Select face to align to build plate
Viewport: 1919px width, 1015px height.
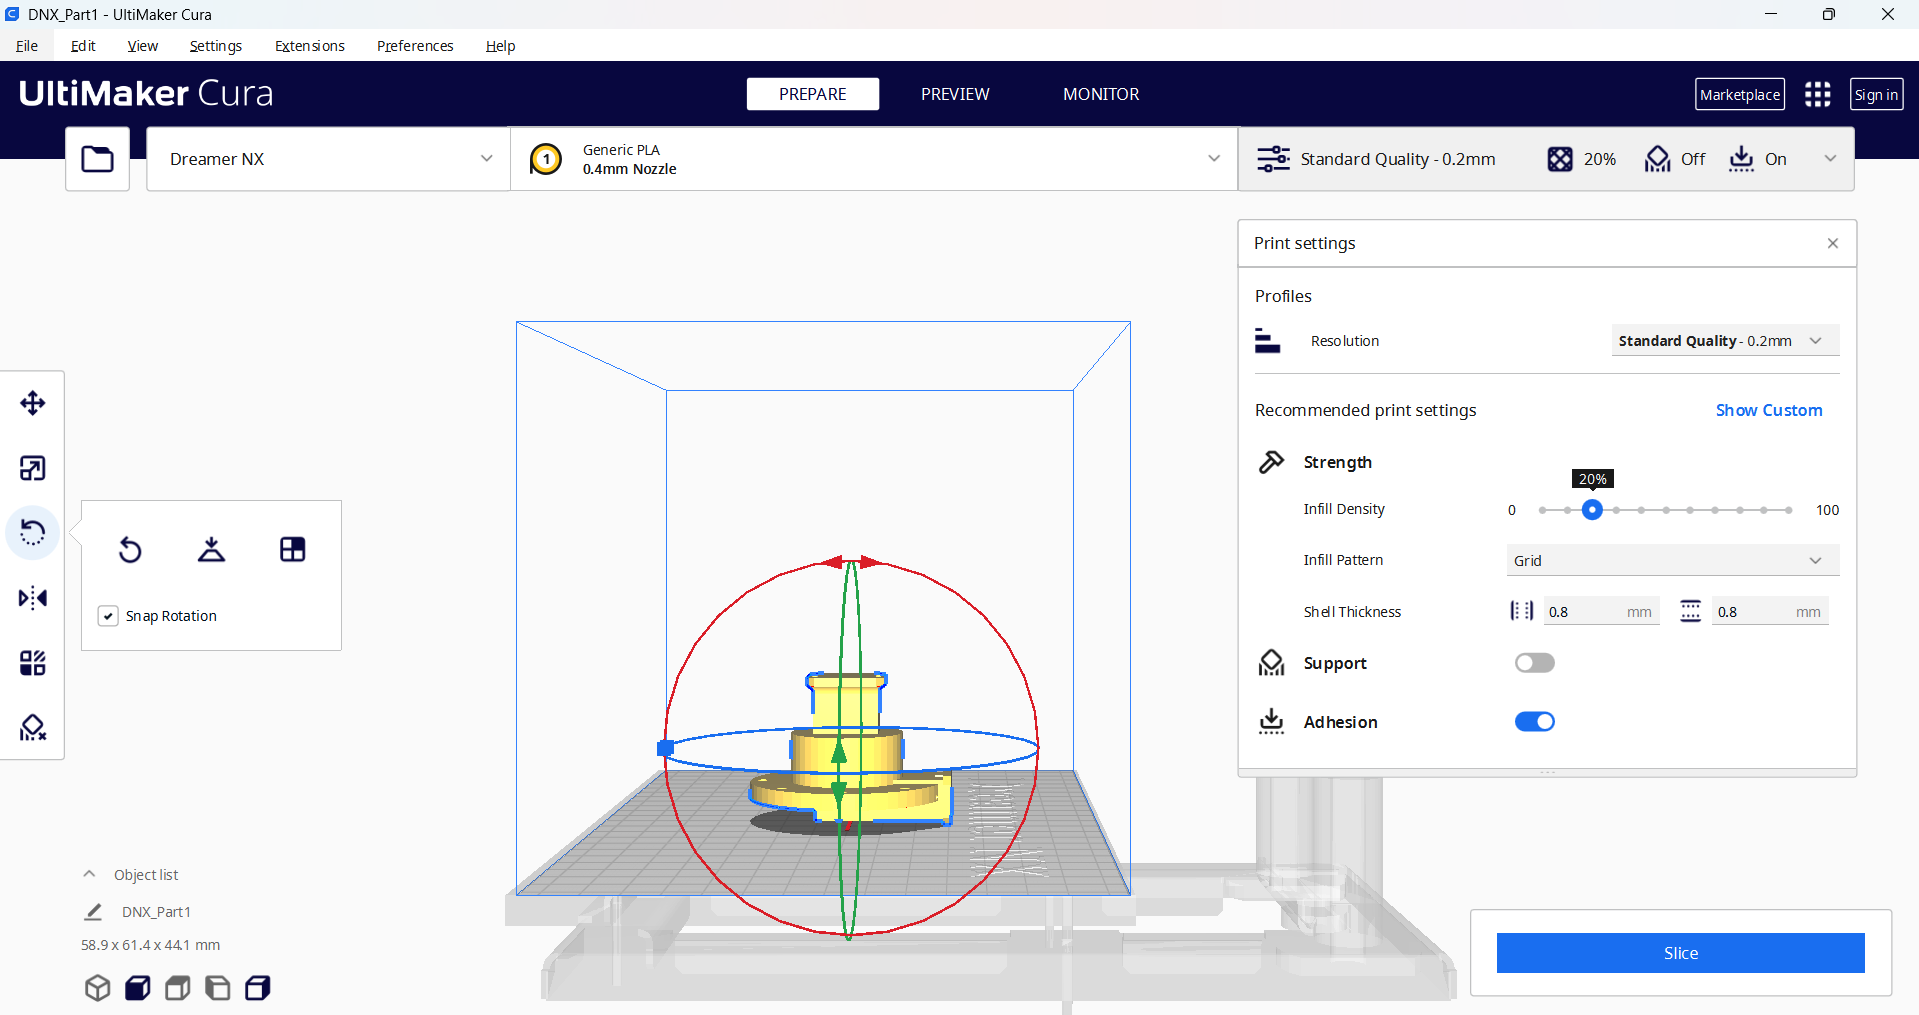point(293,549)
